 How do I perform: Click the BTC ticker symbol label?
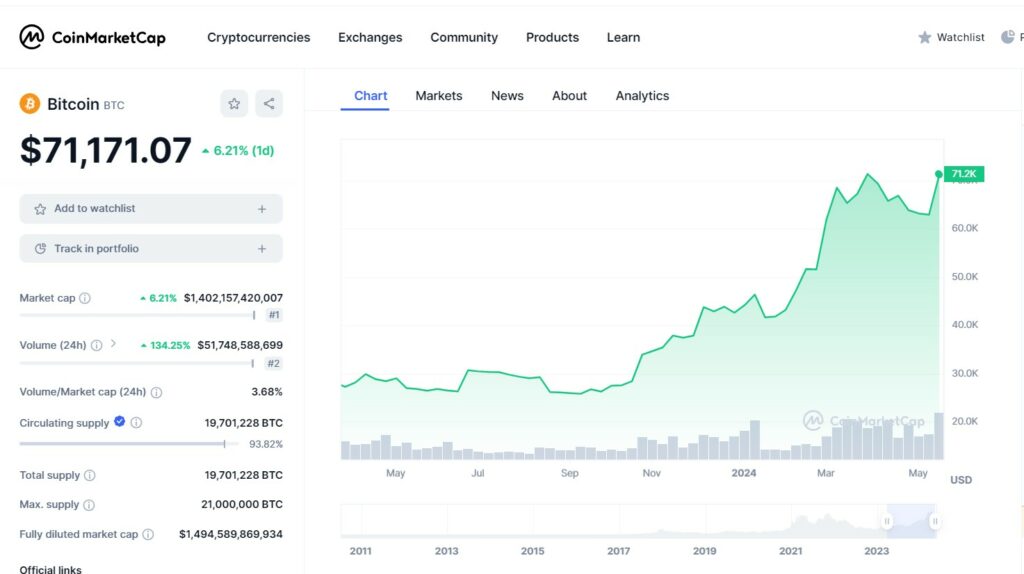pos(114,105)
